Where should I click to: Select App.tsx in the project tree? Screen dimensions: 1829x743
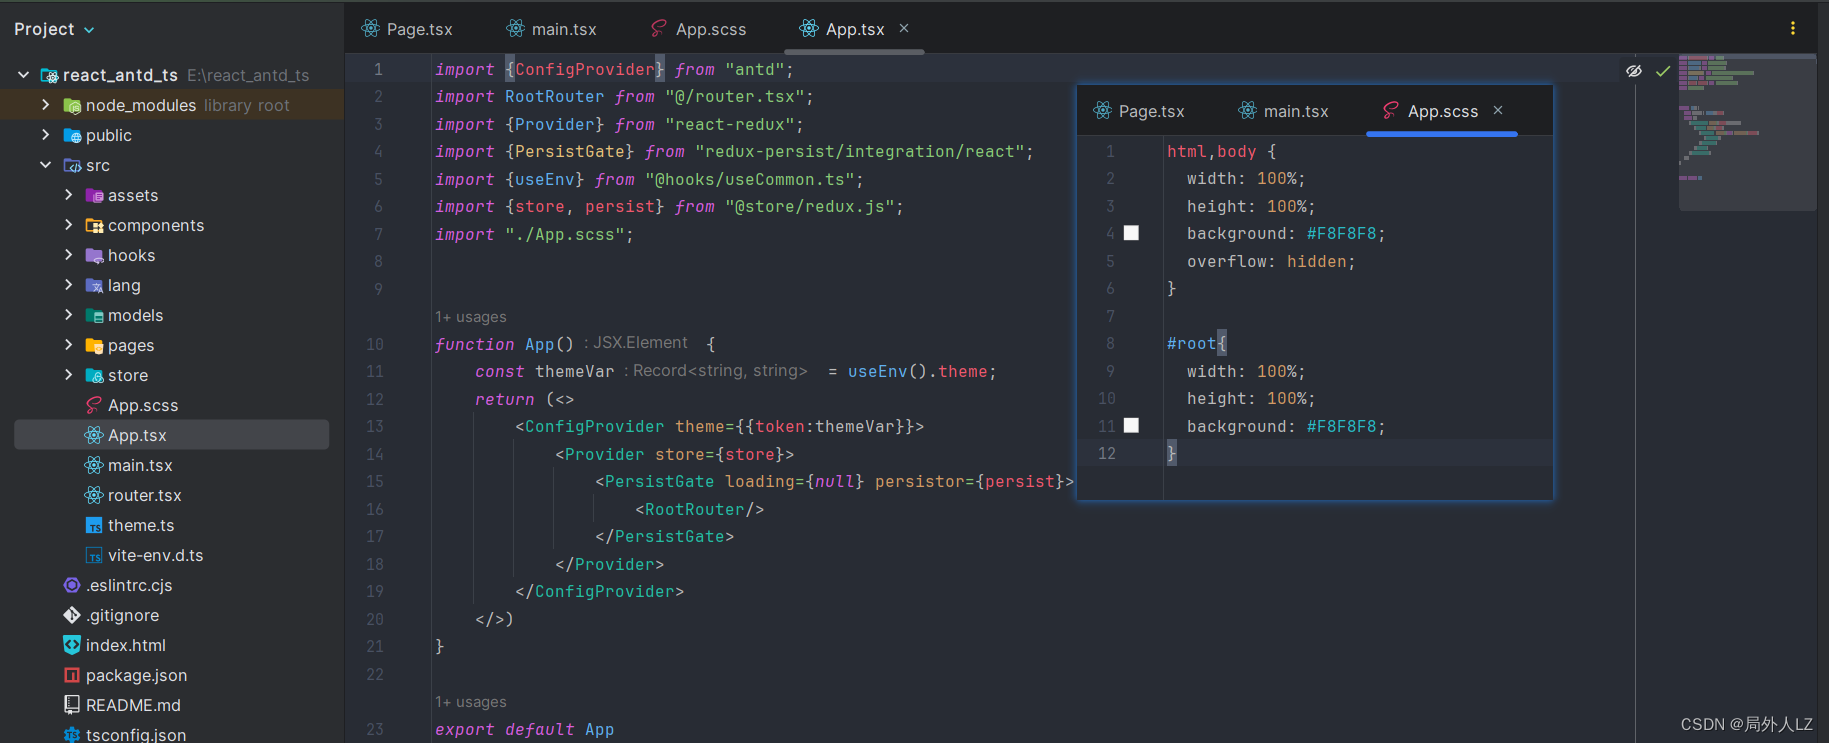click(171, 435)
